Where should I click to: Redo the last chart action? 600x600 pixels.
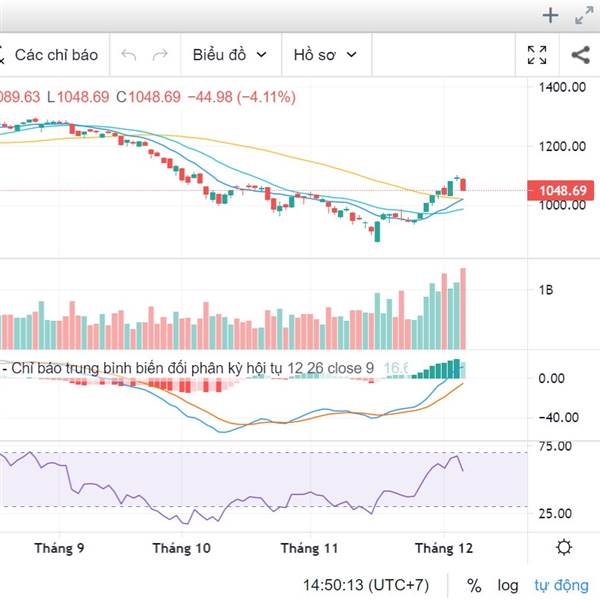click(x=159, y=55)
